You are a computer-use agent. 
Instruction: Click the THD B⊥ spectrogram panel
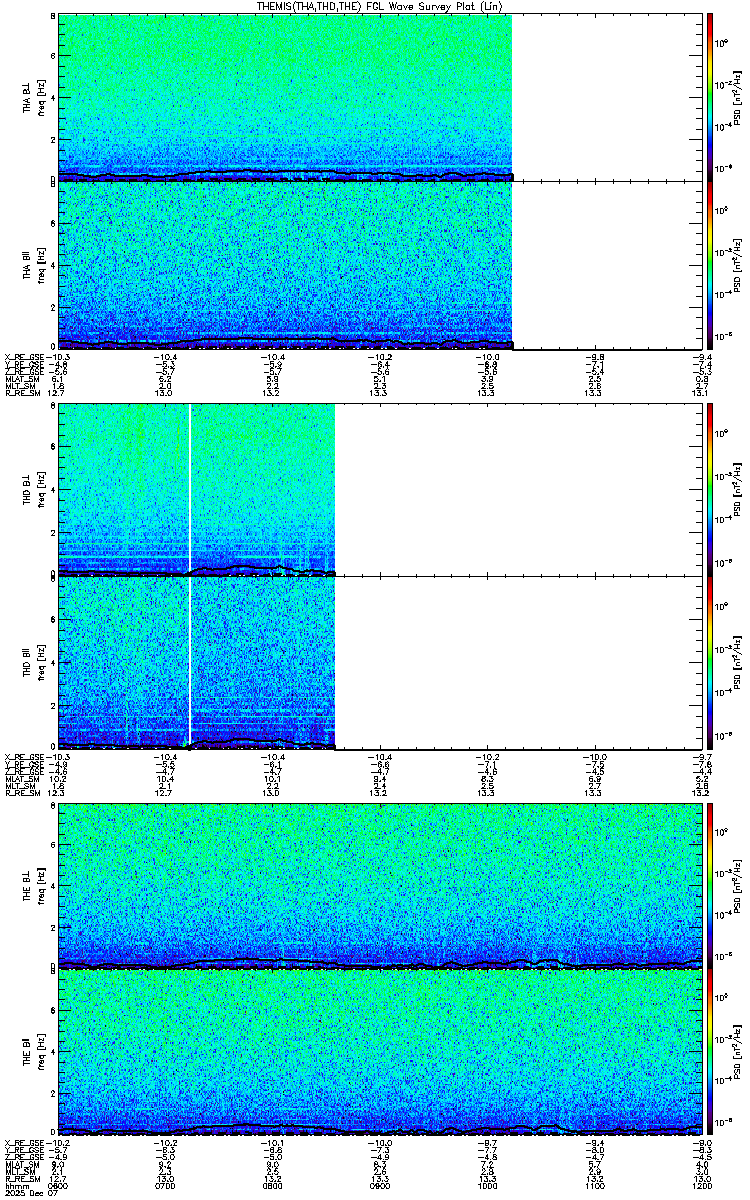[x=378, y=489]
